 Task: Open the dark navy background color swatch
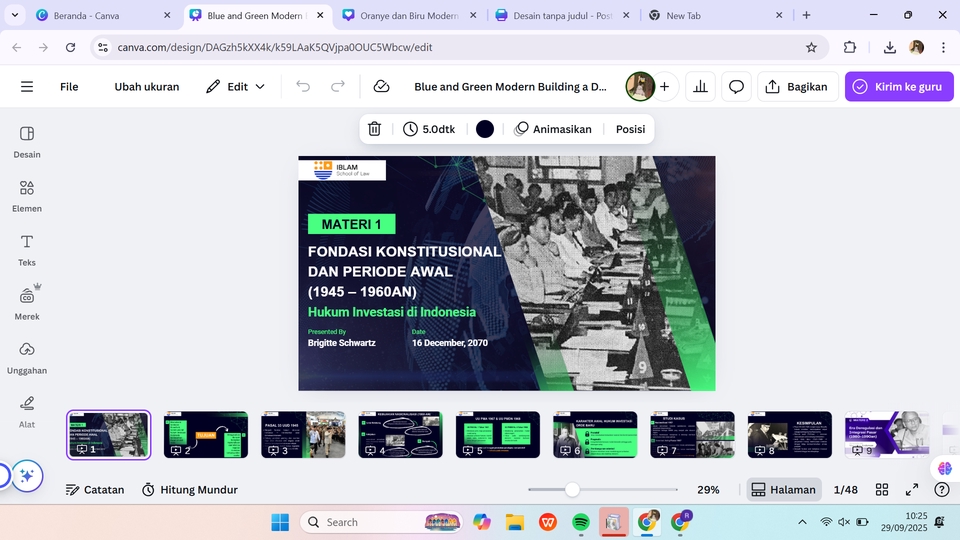[x=485, y=129]
